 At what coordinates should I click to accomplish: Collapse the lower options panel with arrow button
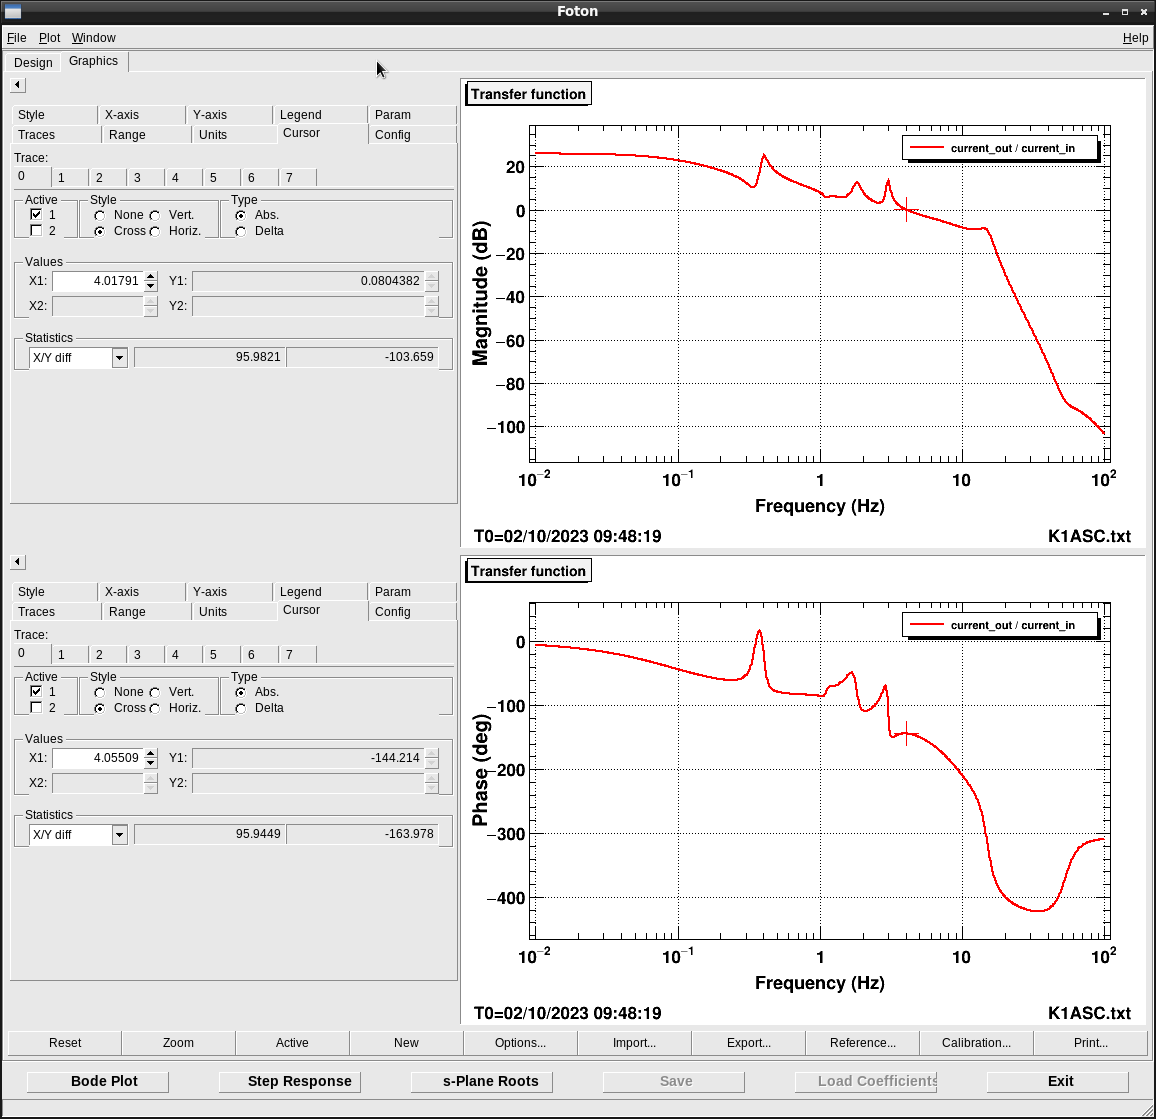(17, 562)
